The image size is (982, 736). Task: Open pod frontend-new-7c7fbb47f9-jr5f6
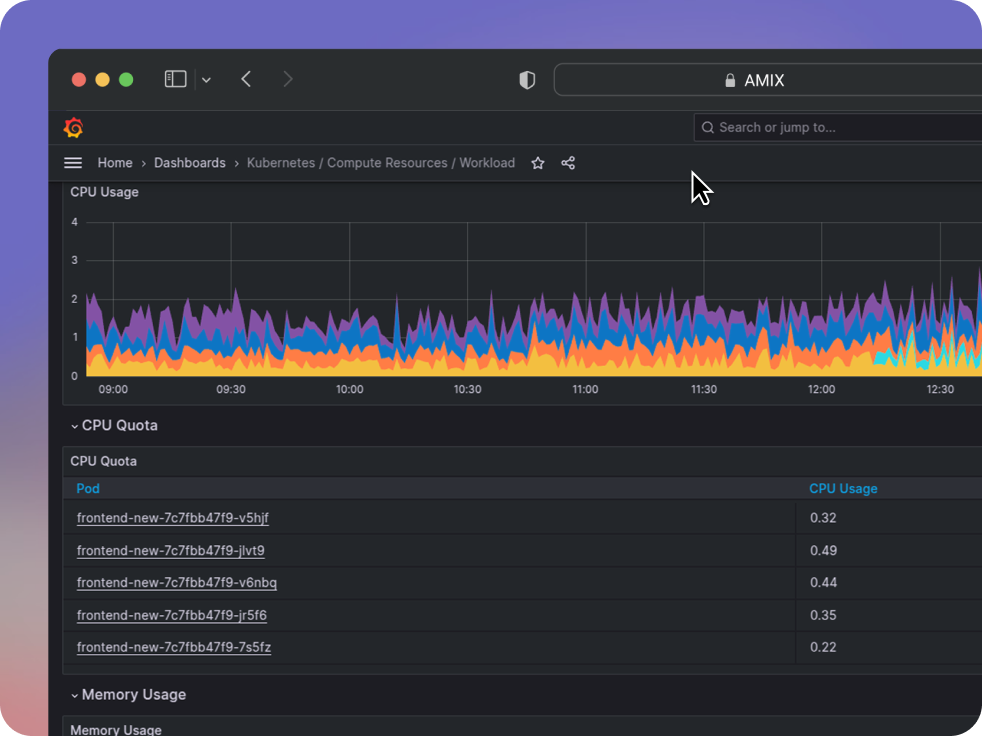[x=172, y=615]
